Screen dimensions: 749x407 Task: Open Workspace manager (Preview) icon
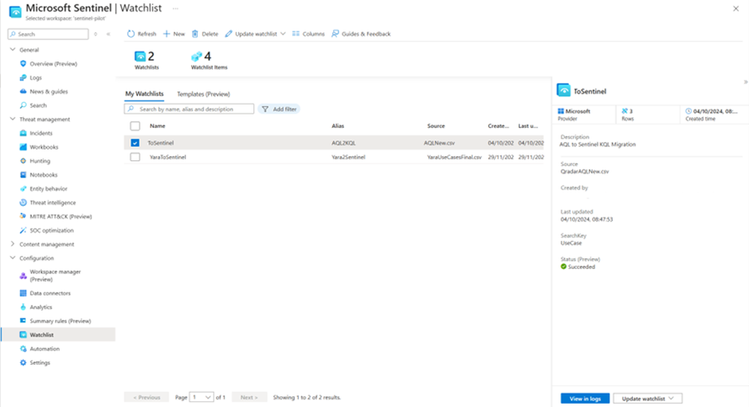(x=23, y=276)
